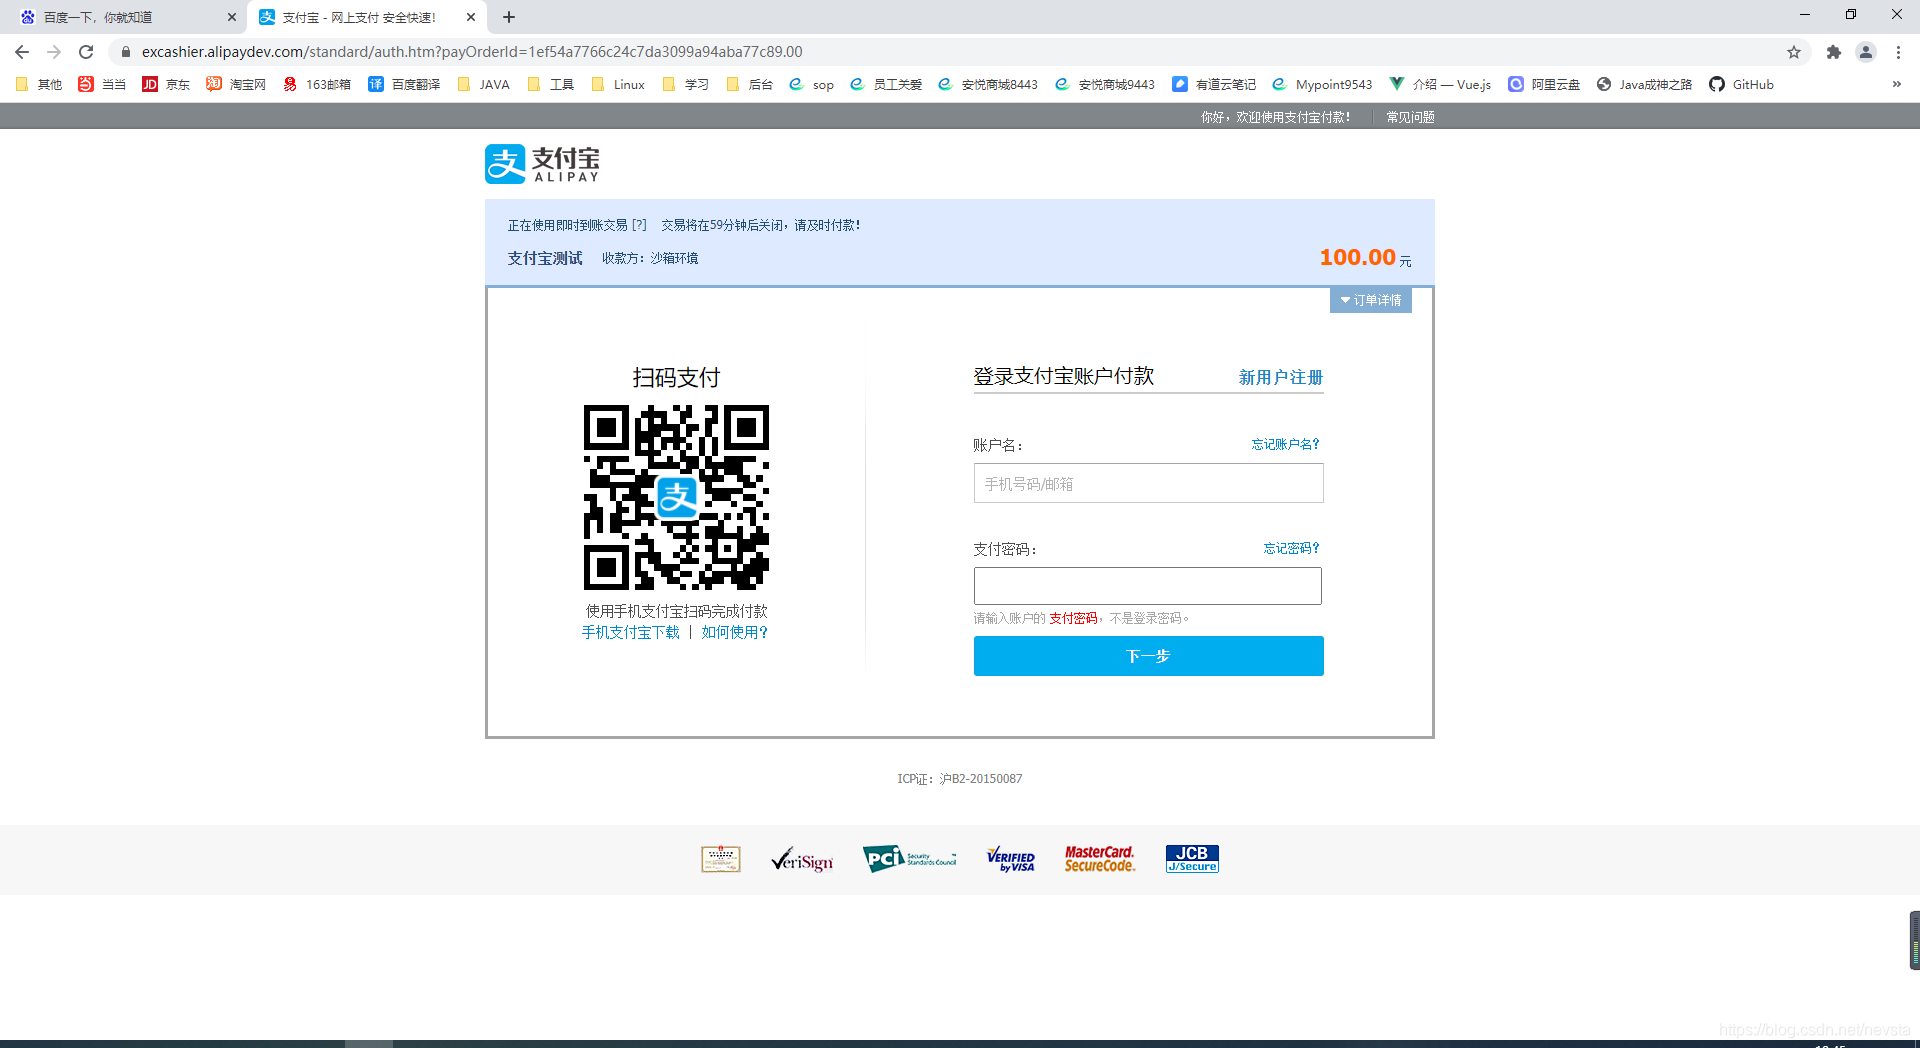The height and width of the screenshot is (1048, 1920).
Task: Click the certificate badge beside VeriSign
Action: tap(721, 859)
